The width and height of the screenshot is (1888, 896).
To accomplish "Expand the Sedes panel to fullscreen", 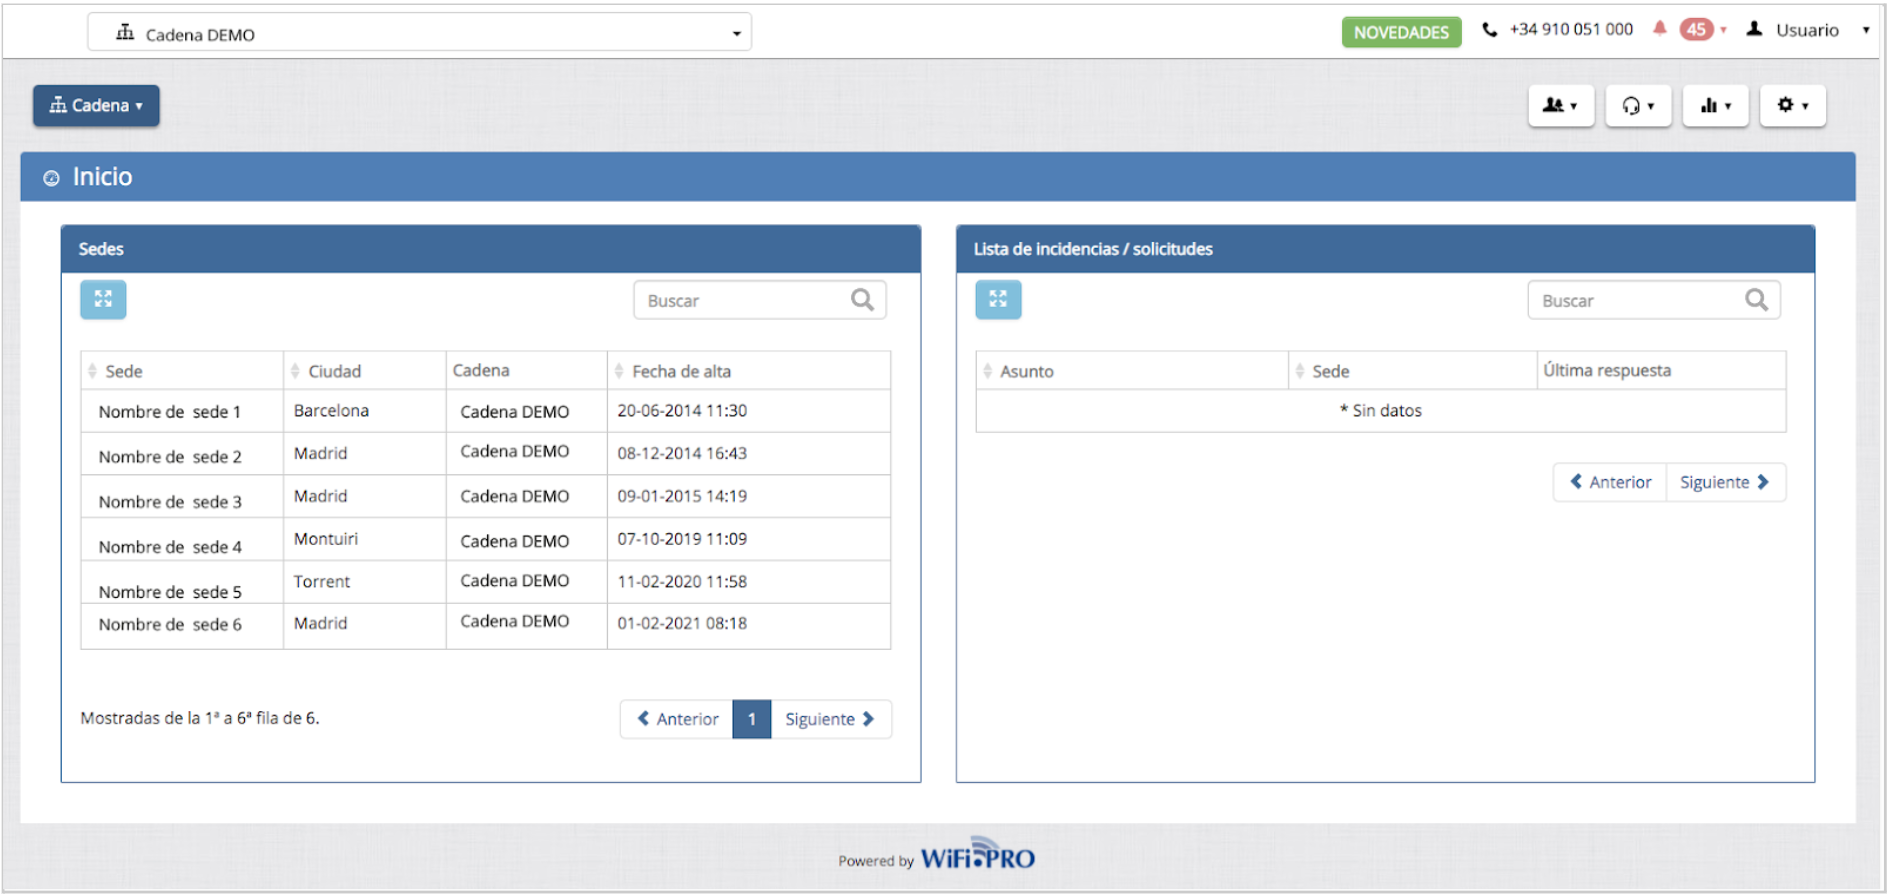I will (x=103, y=299).
